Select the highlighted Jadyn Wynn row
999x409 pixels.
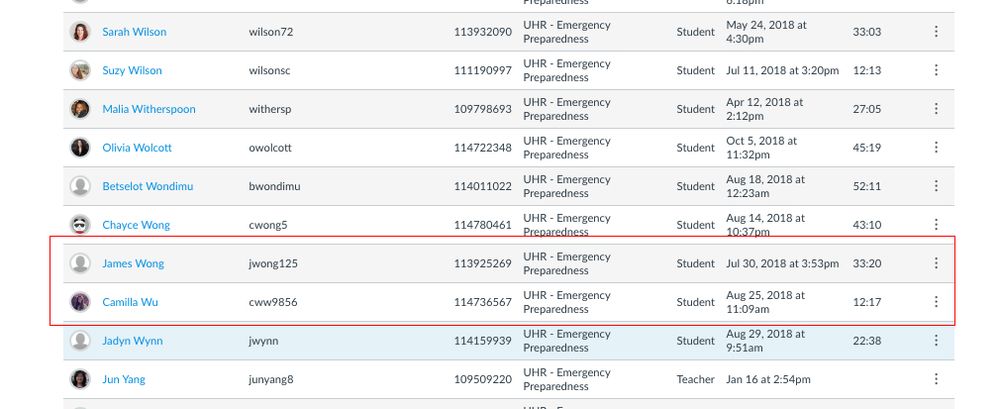508,341
